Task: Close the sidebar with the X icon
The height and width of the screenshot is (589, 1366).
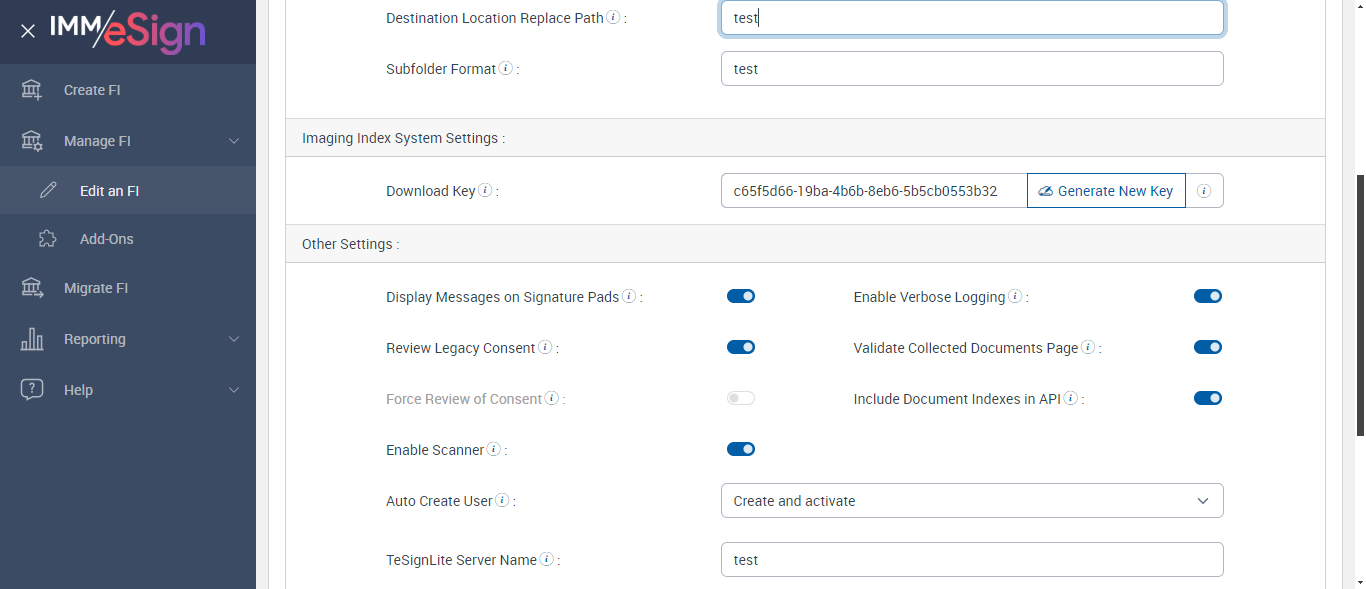Action: point(28,31)
